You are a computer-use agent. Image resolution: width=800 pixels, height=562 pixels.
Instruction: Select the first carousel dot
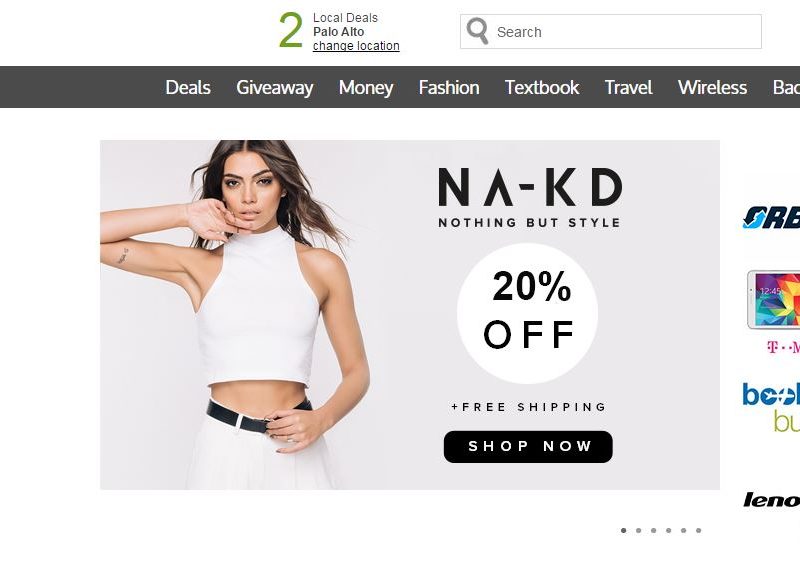(623, 530)
